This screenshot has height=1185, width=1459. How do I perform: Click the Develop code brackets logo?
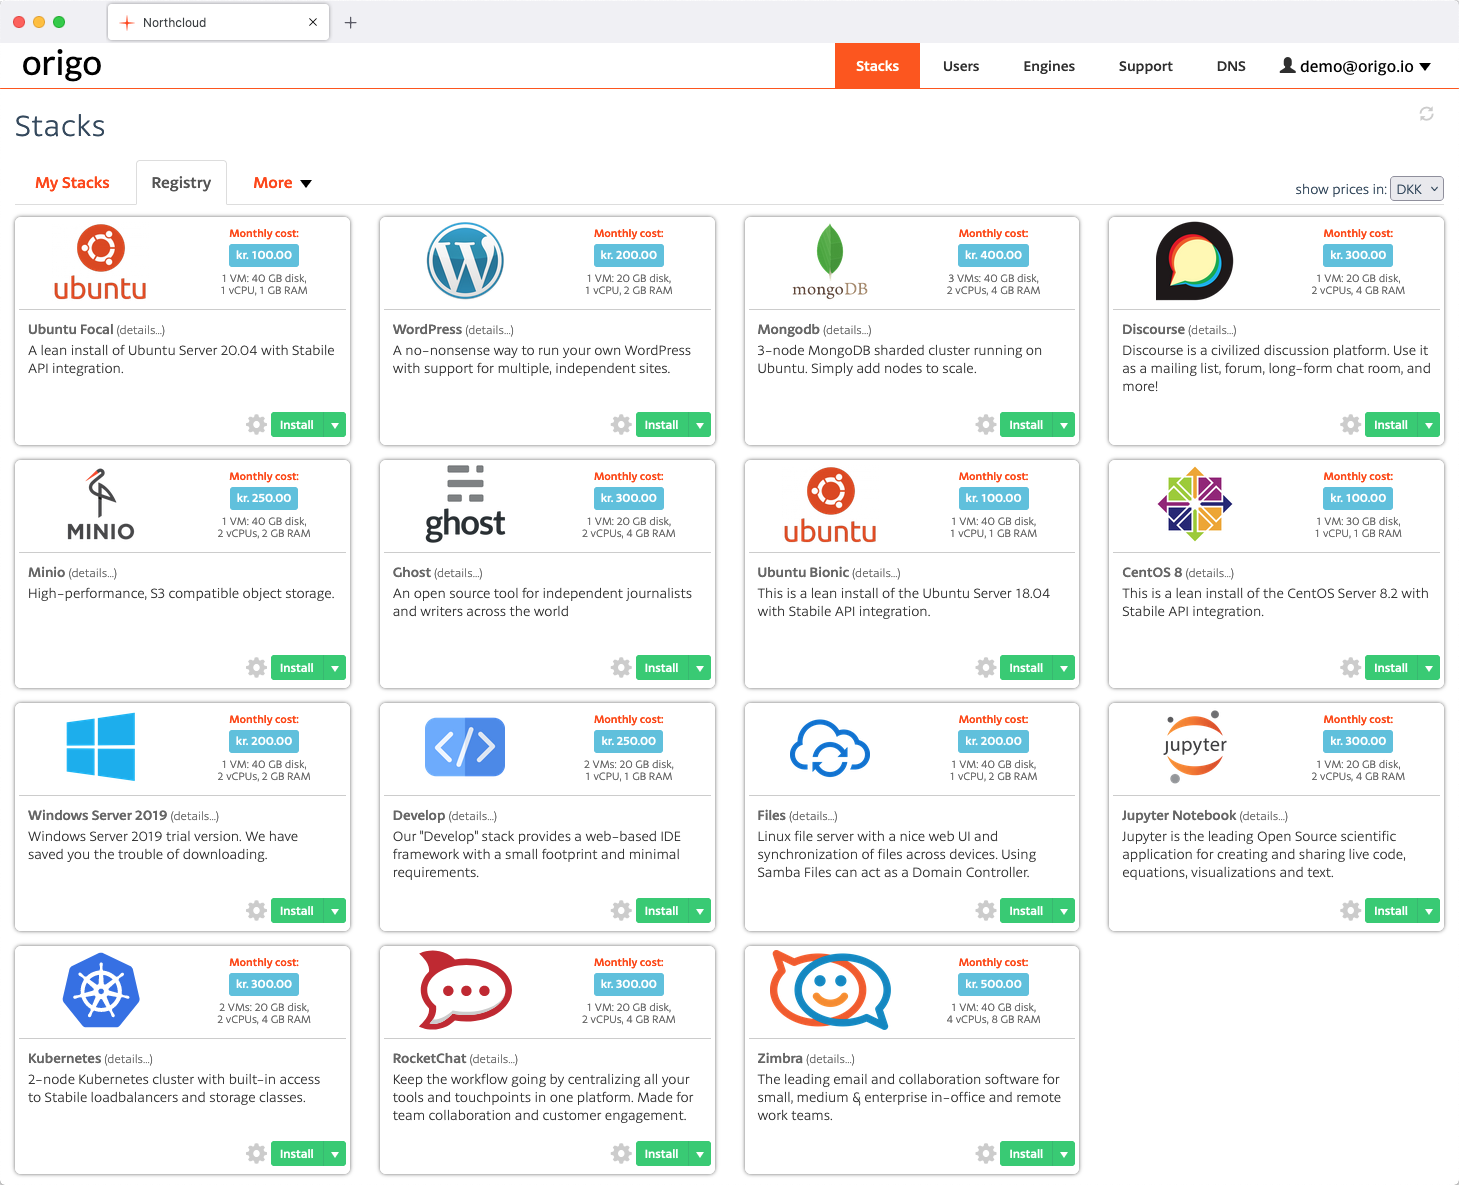(x=465, y=747)
